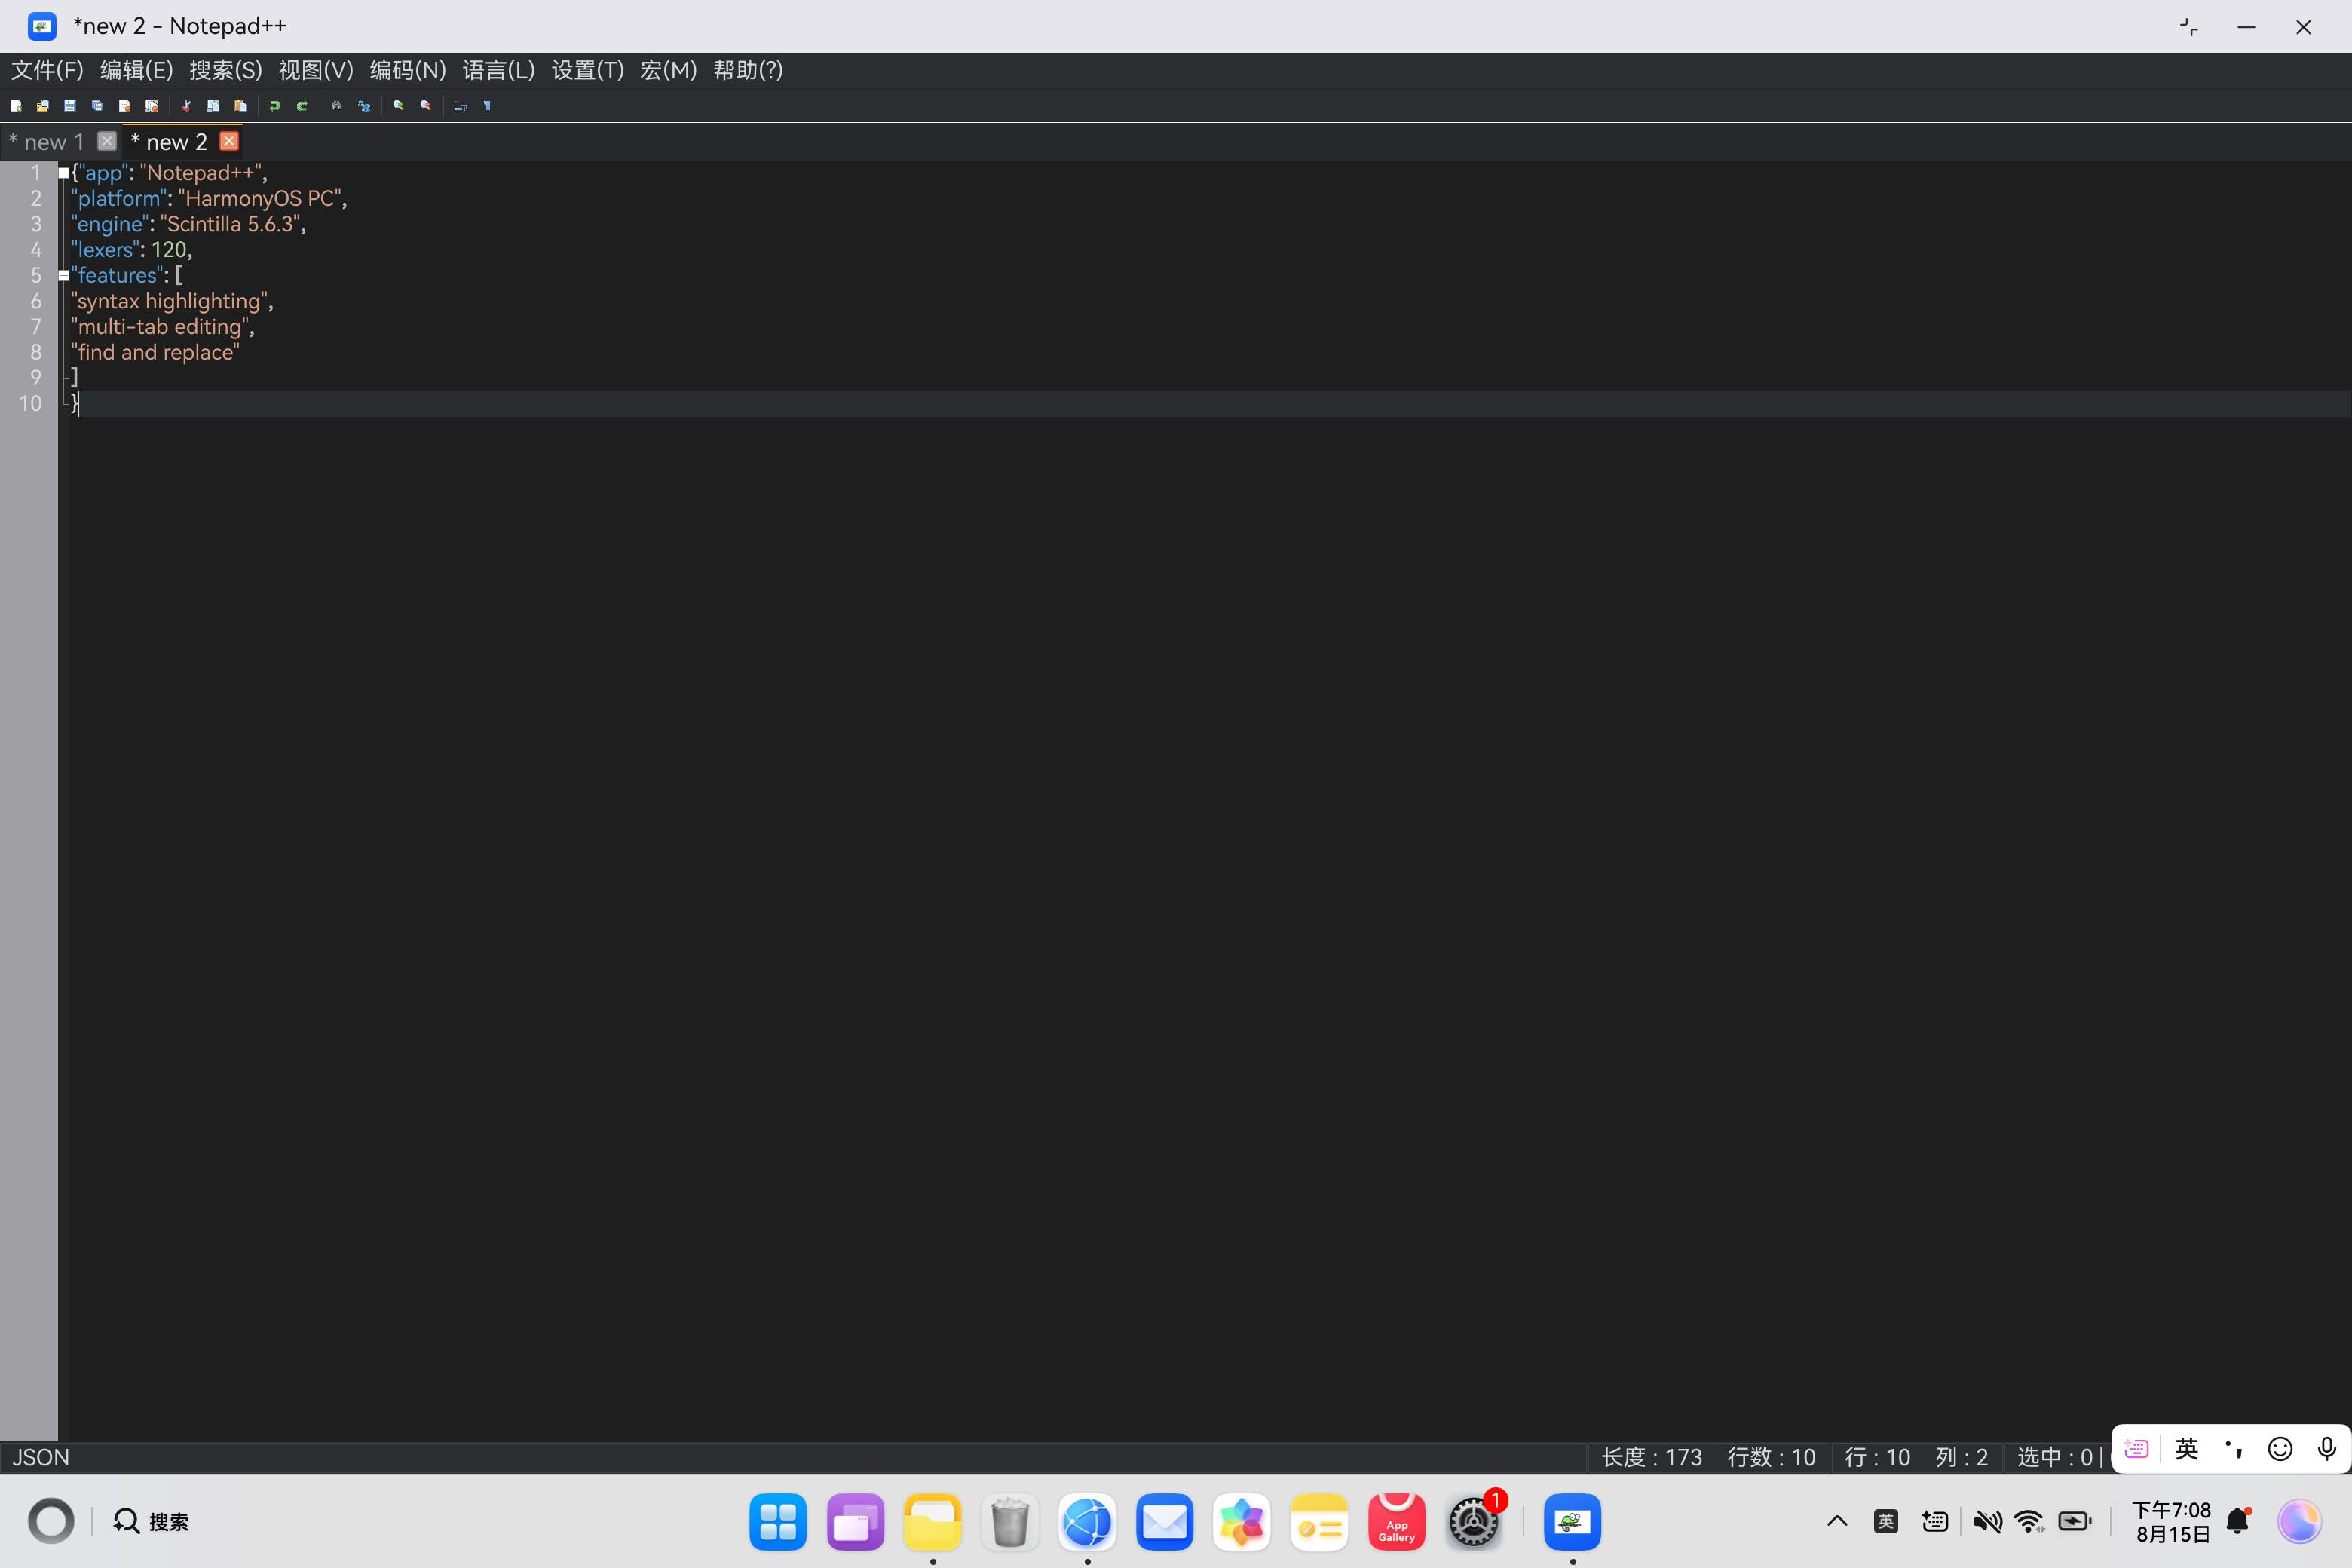Click the 搜索 taskbar search button
This screenshot has width=2352, height=1568.
151,1521
